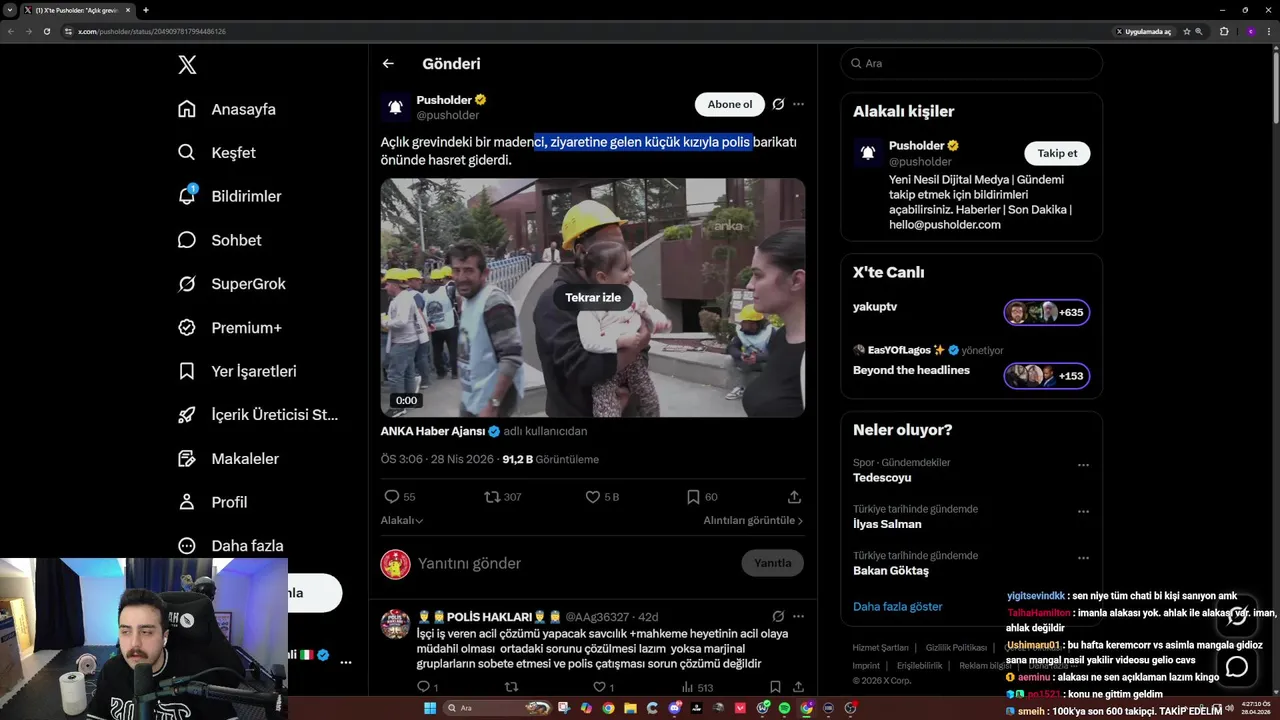1280x720 pixels.
Task: Repost the POLİS HAKLARI comment
Action: point(511,687)
